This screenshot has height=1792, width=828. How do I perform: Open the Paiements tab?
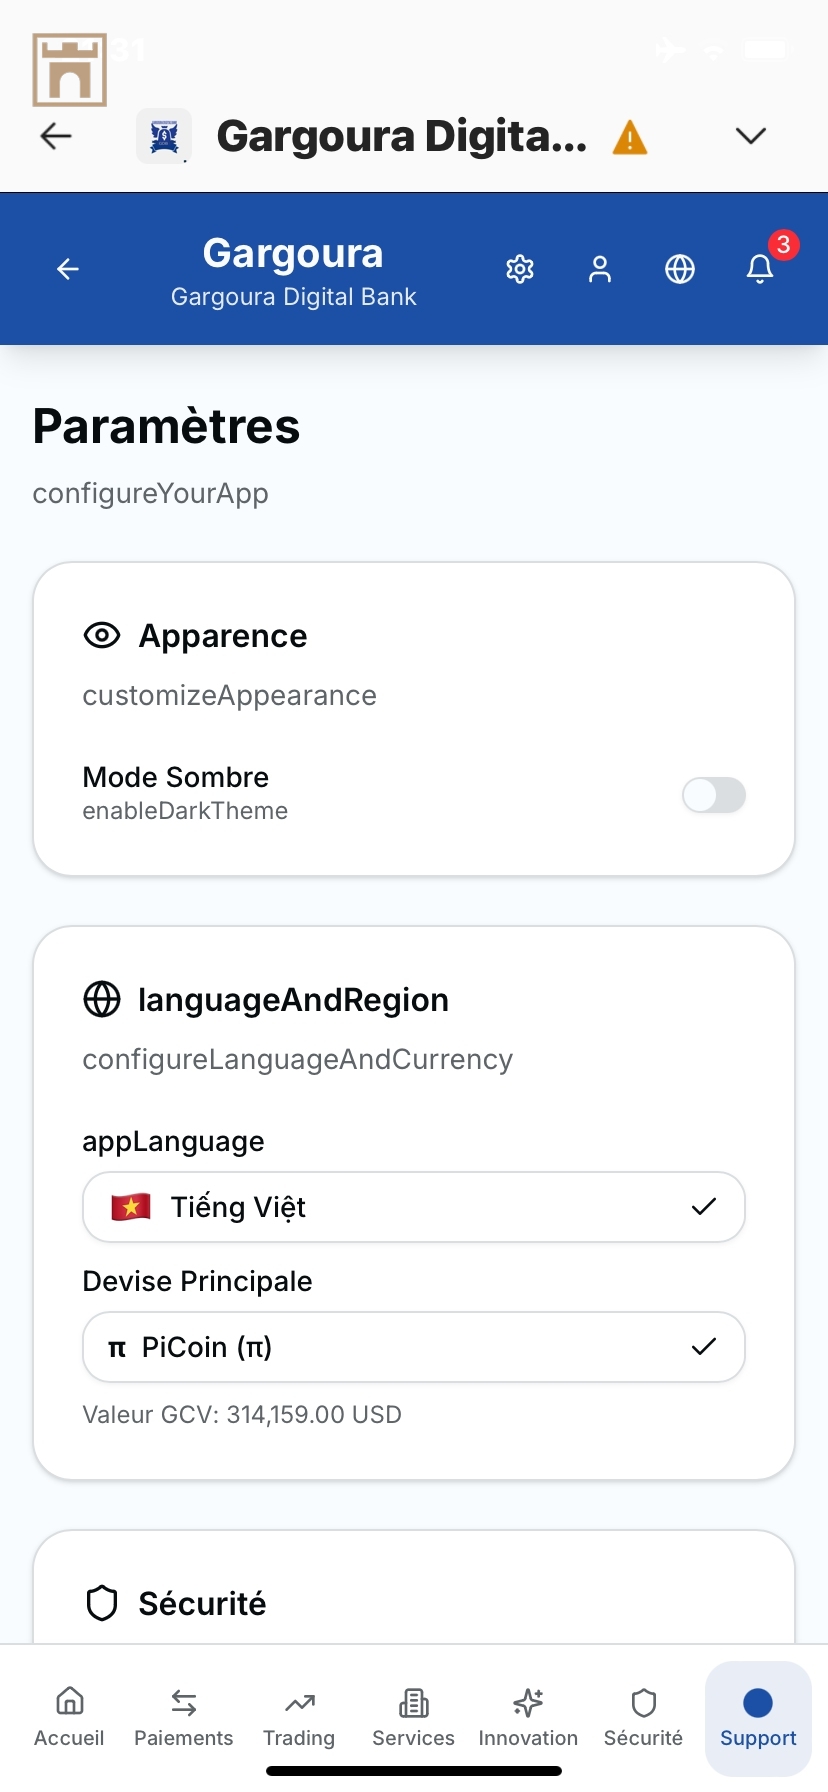point(184,1716)
